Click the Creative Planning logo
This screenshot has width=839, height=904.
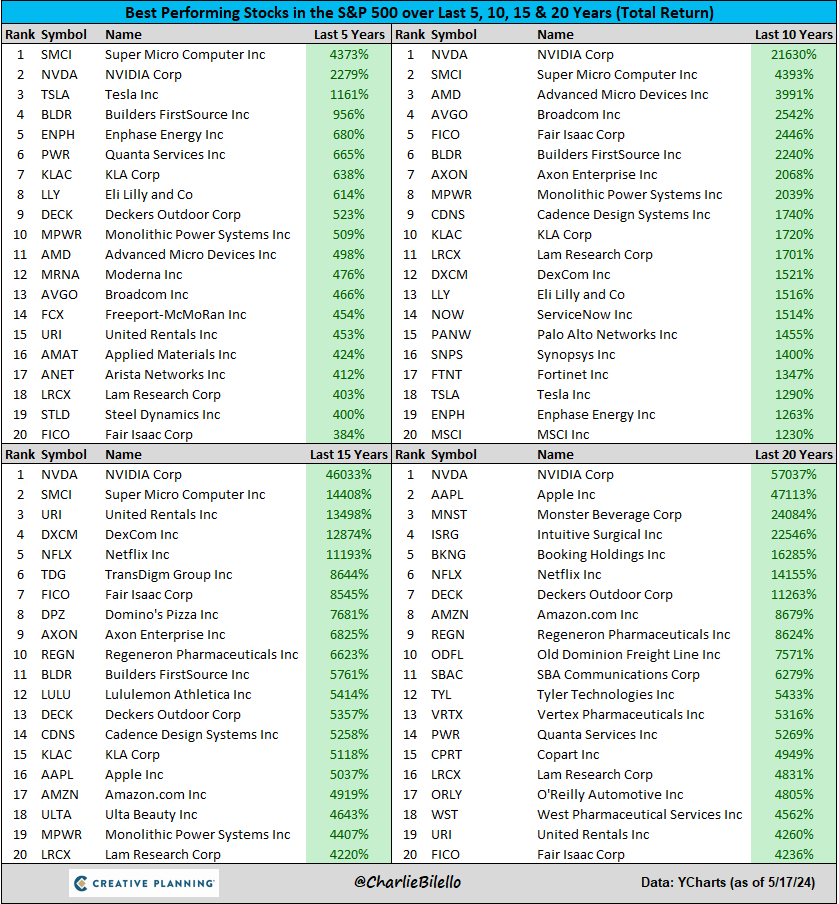(144, 883)
